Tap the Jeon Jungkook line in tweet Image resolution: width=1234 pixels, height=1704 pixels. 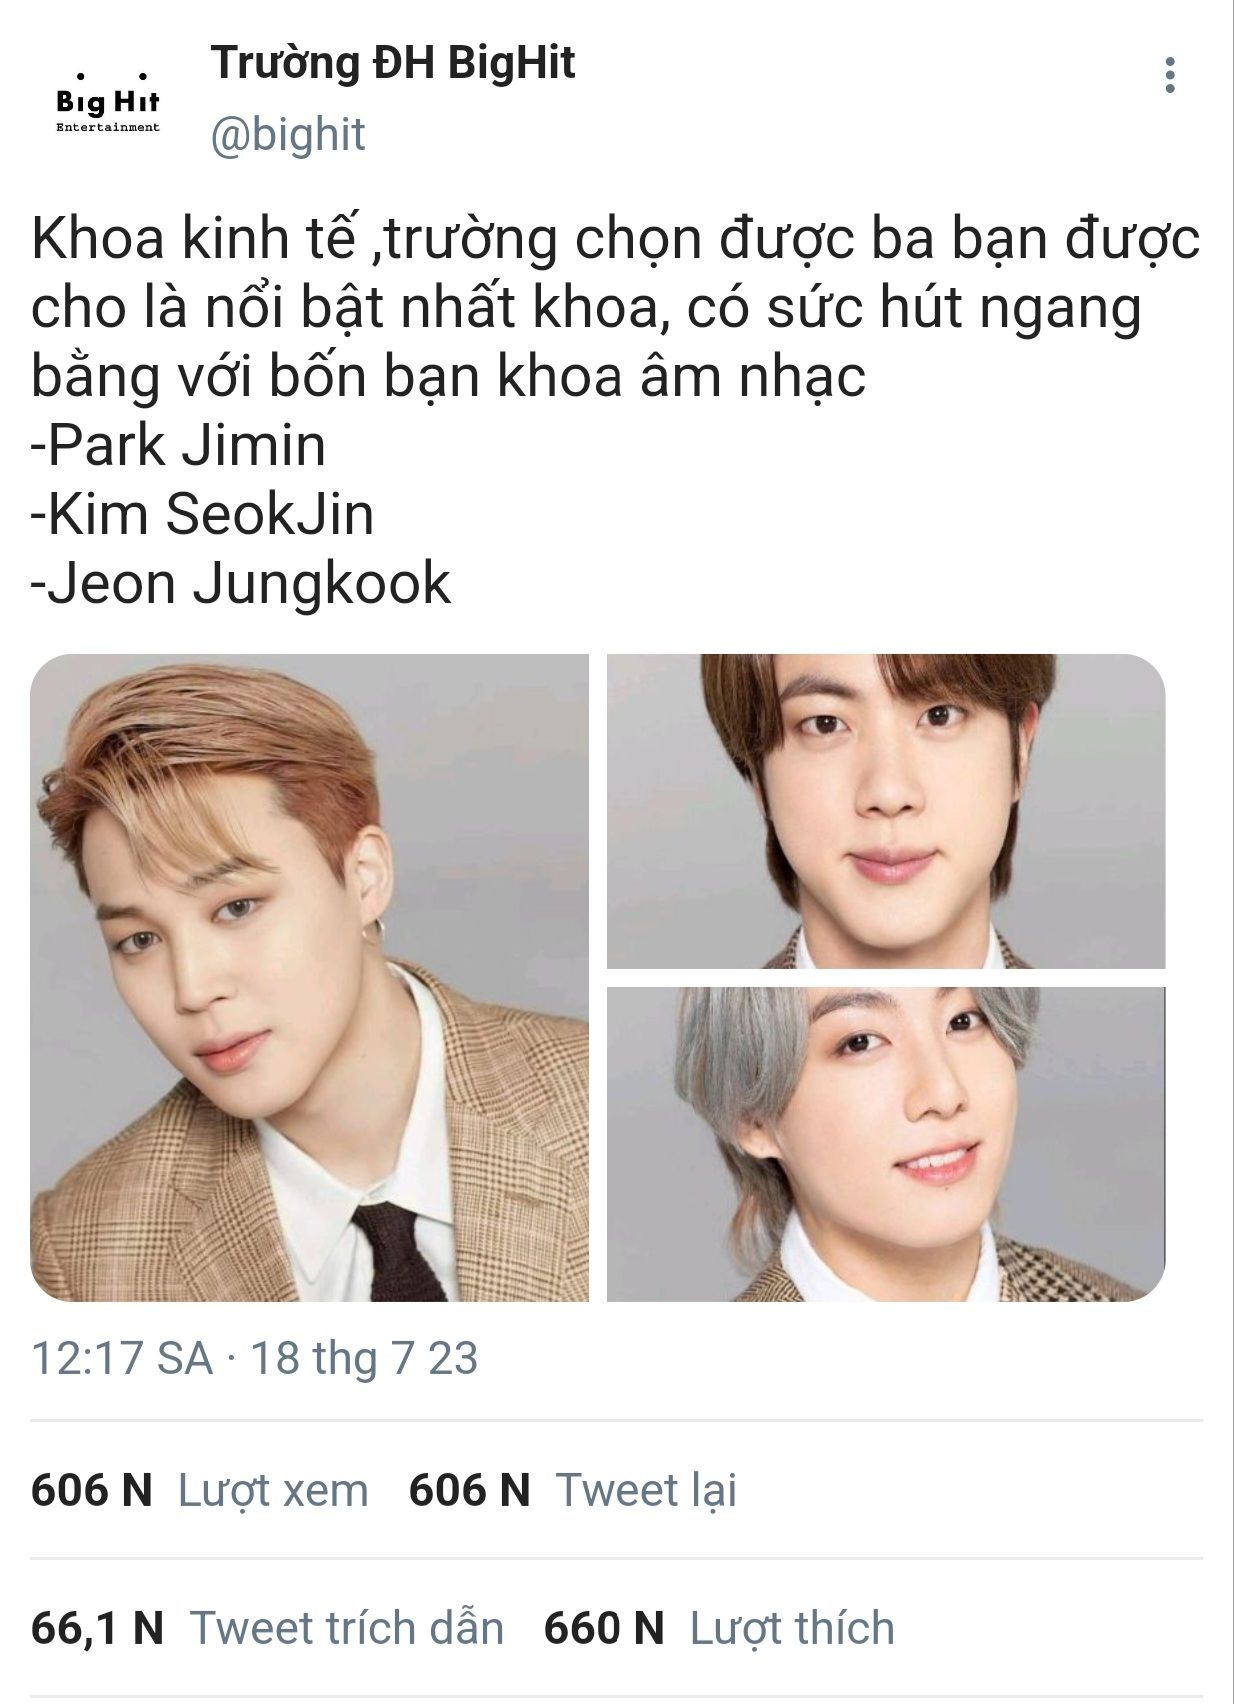coord(241,583)
